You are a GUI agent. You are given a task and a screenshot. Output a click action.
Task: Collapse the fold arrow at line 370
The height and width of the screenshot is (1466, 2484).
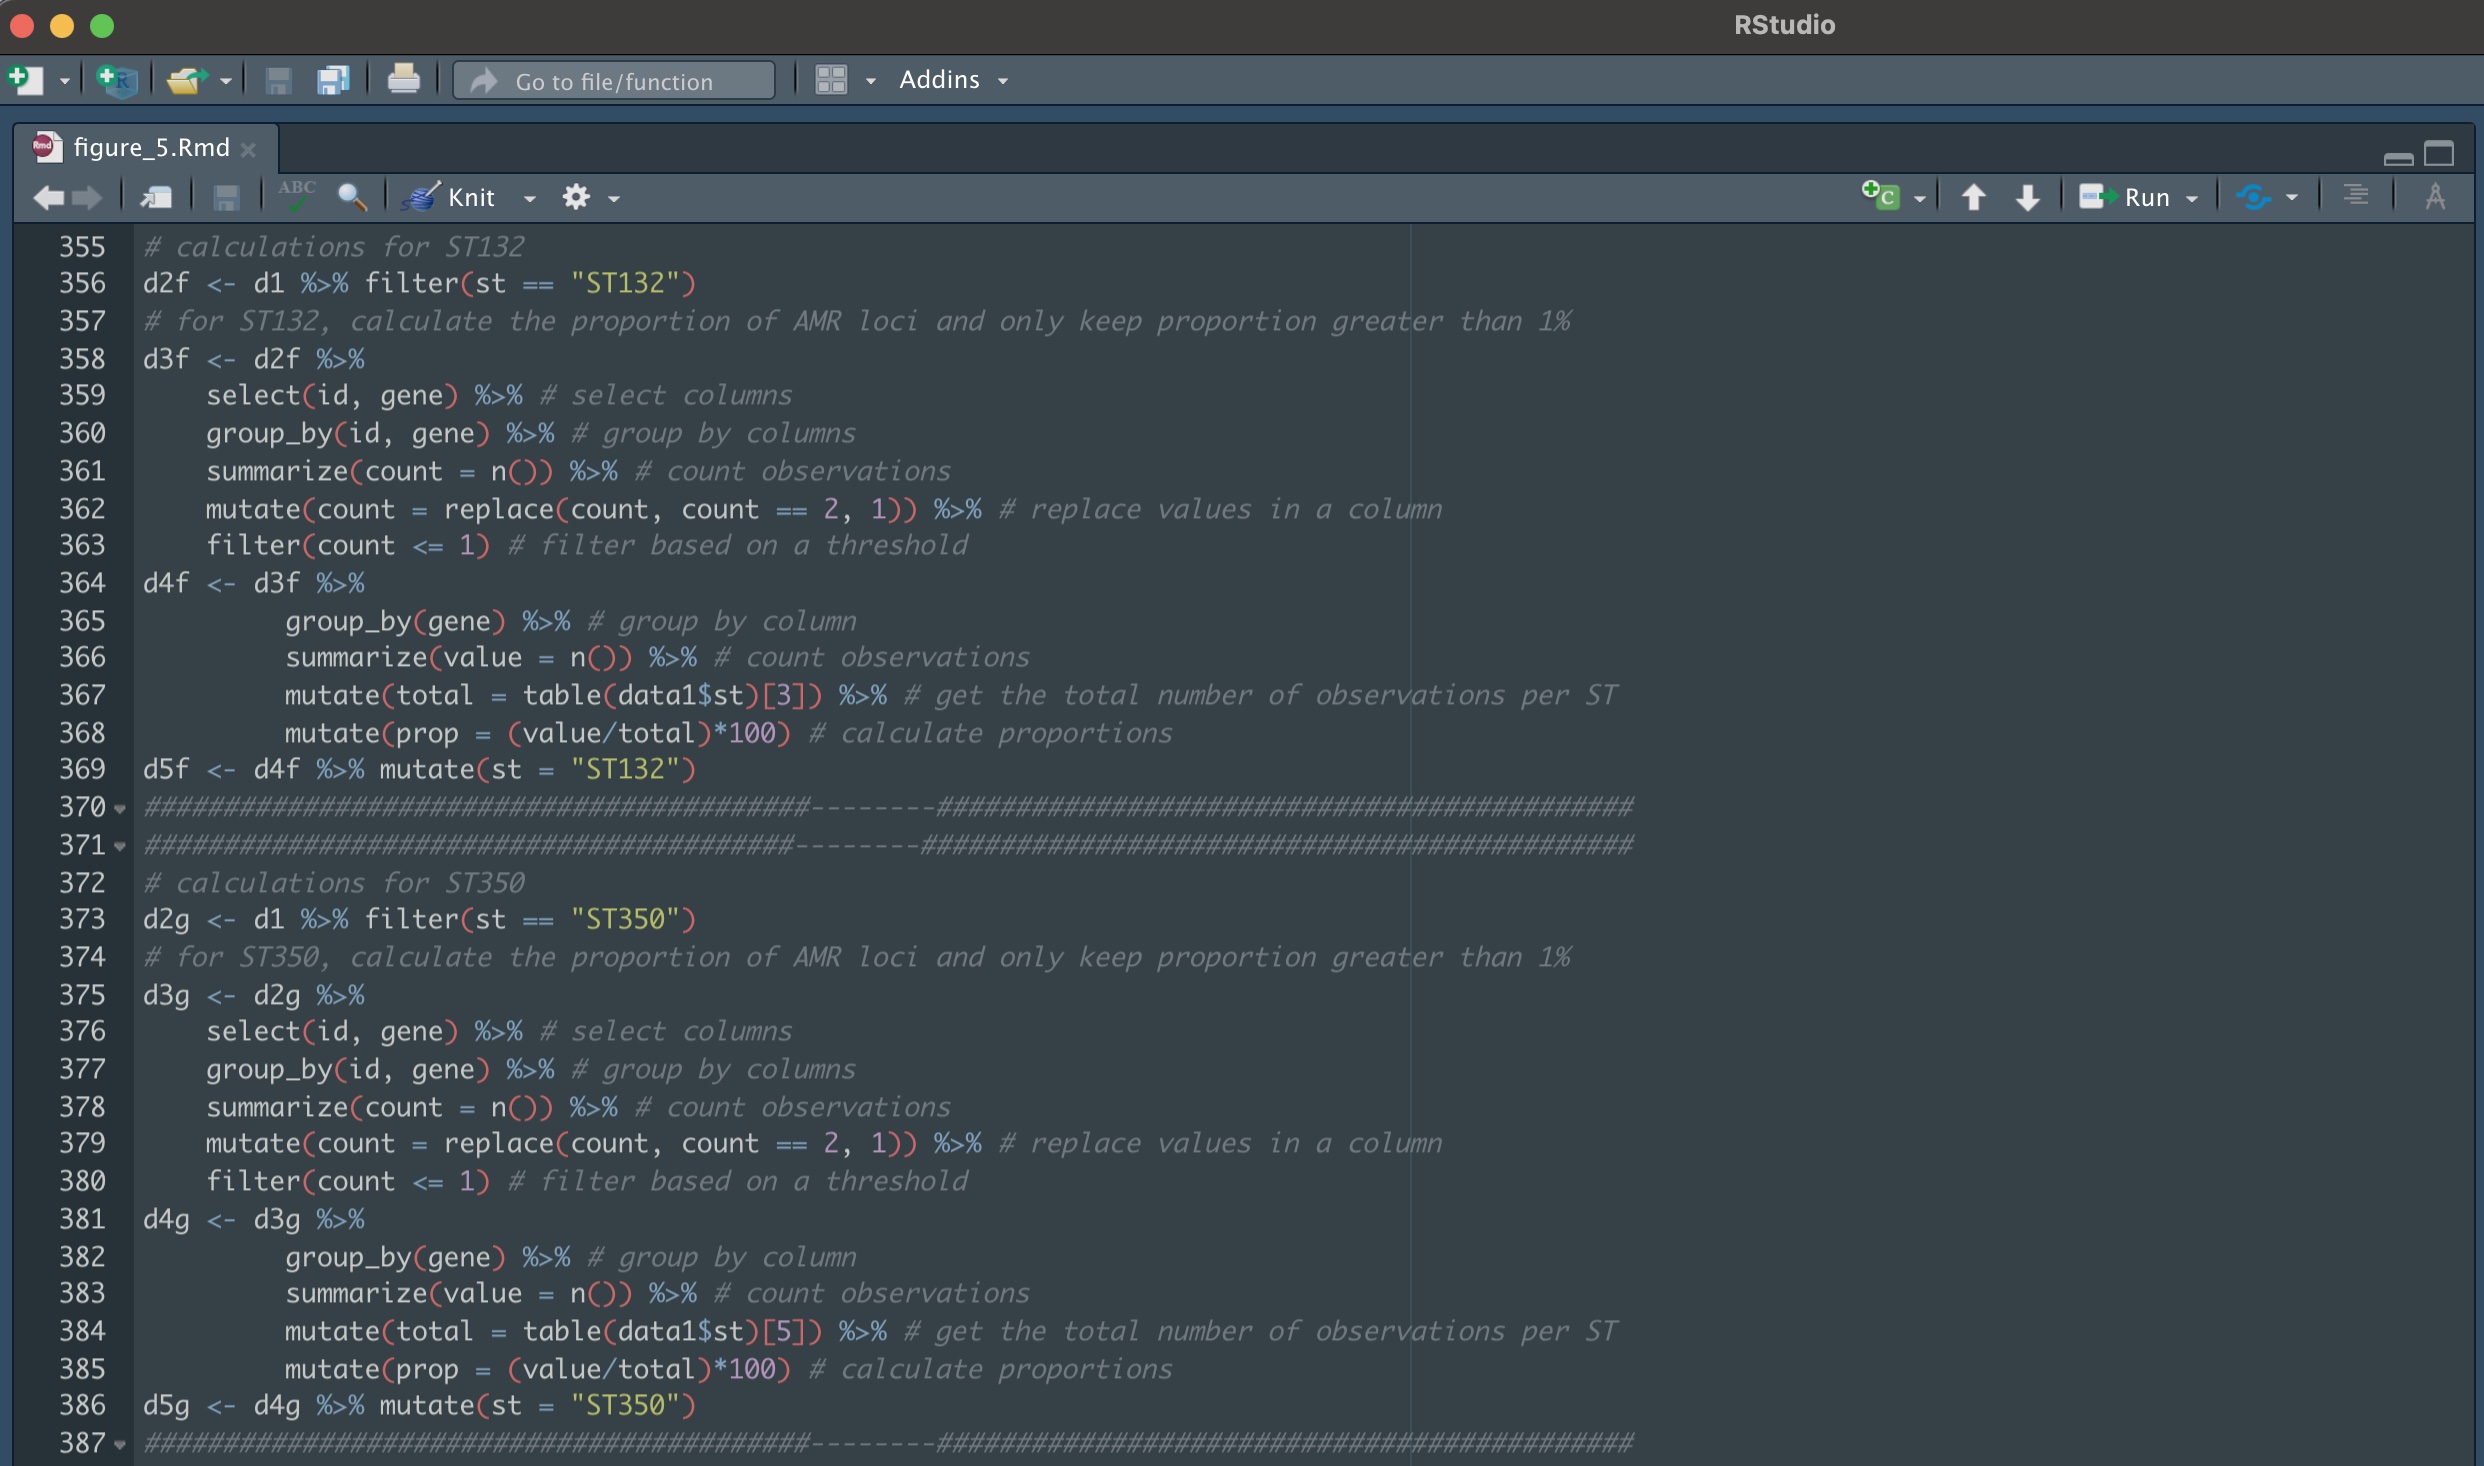[120, 808]
